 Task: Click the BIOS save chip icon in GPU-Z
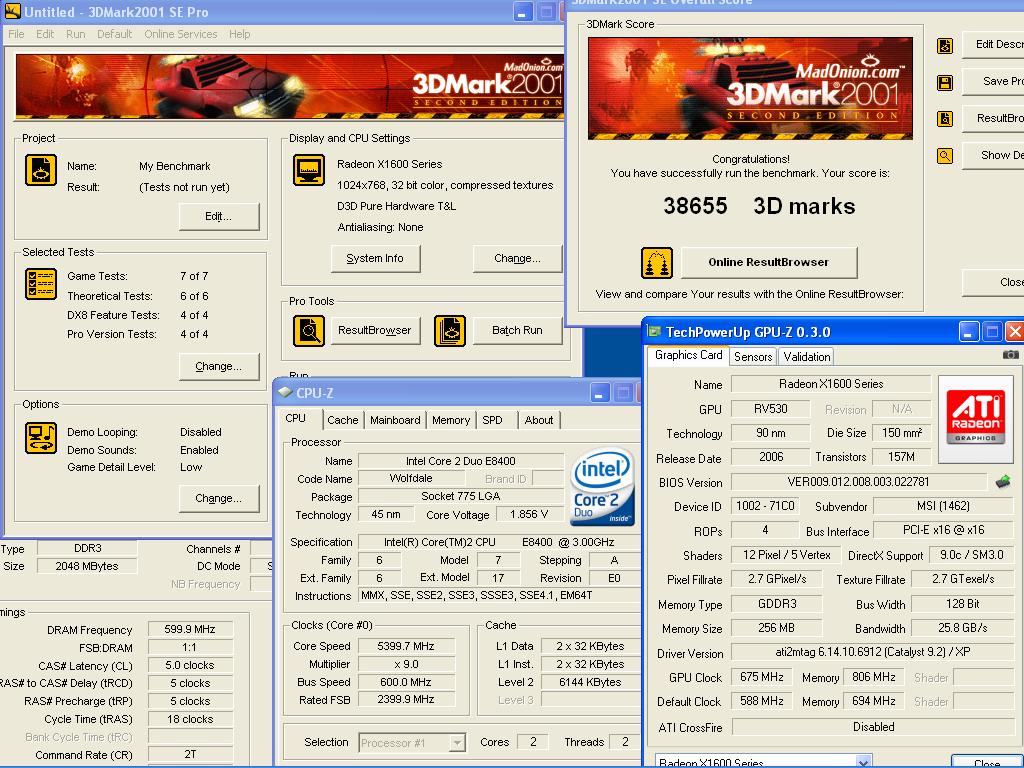(1002, 482)
